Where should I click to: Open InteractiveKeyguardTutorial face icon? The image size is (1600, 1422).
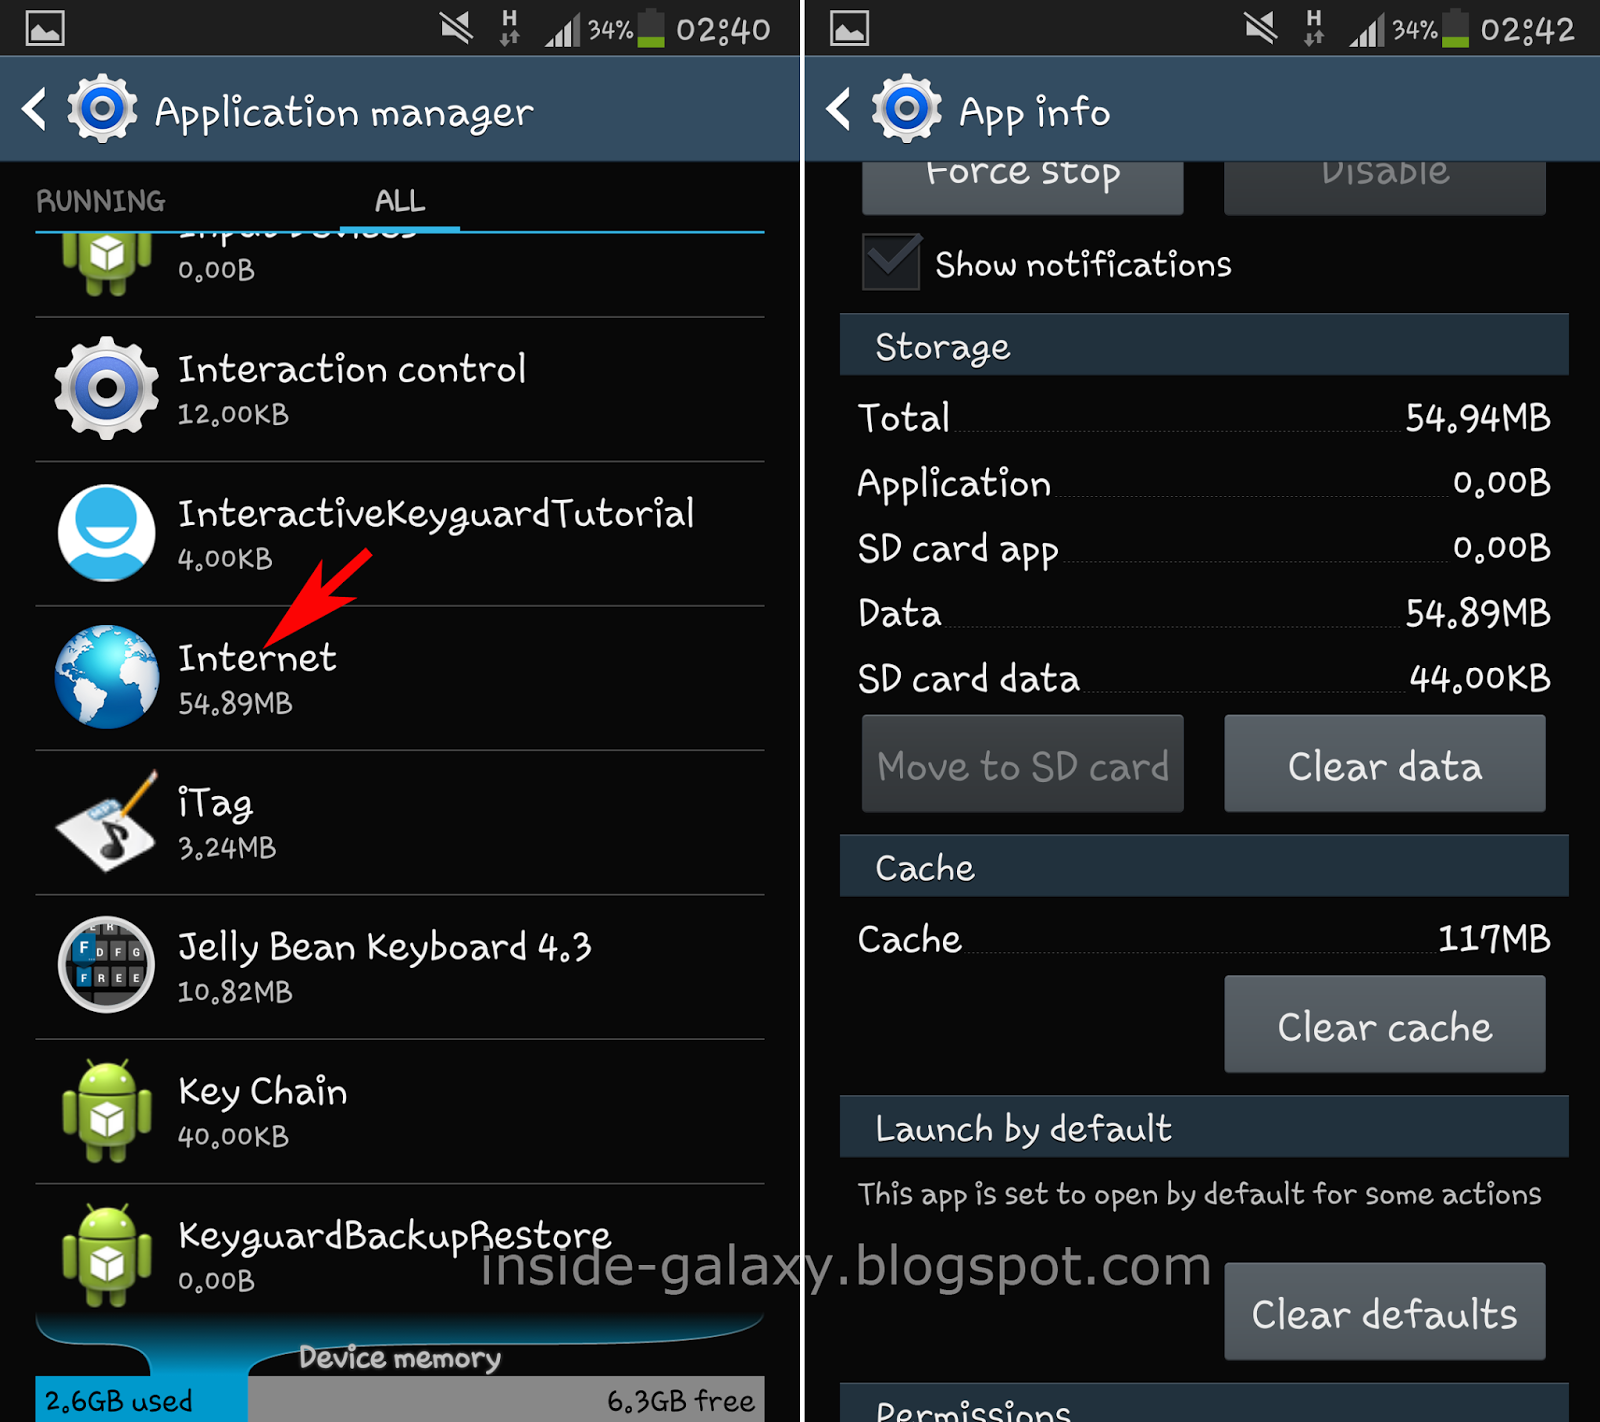point(106,533)
